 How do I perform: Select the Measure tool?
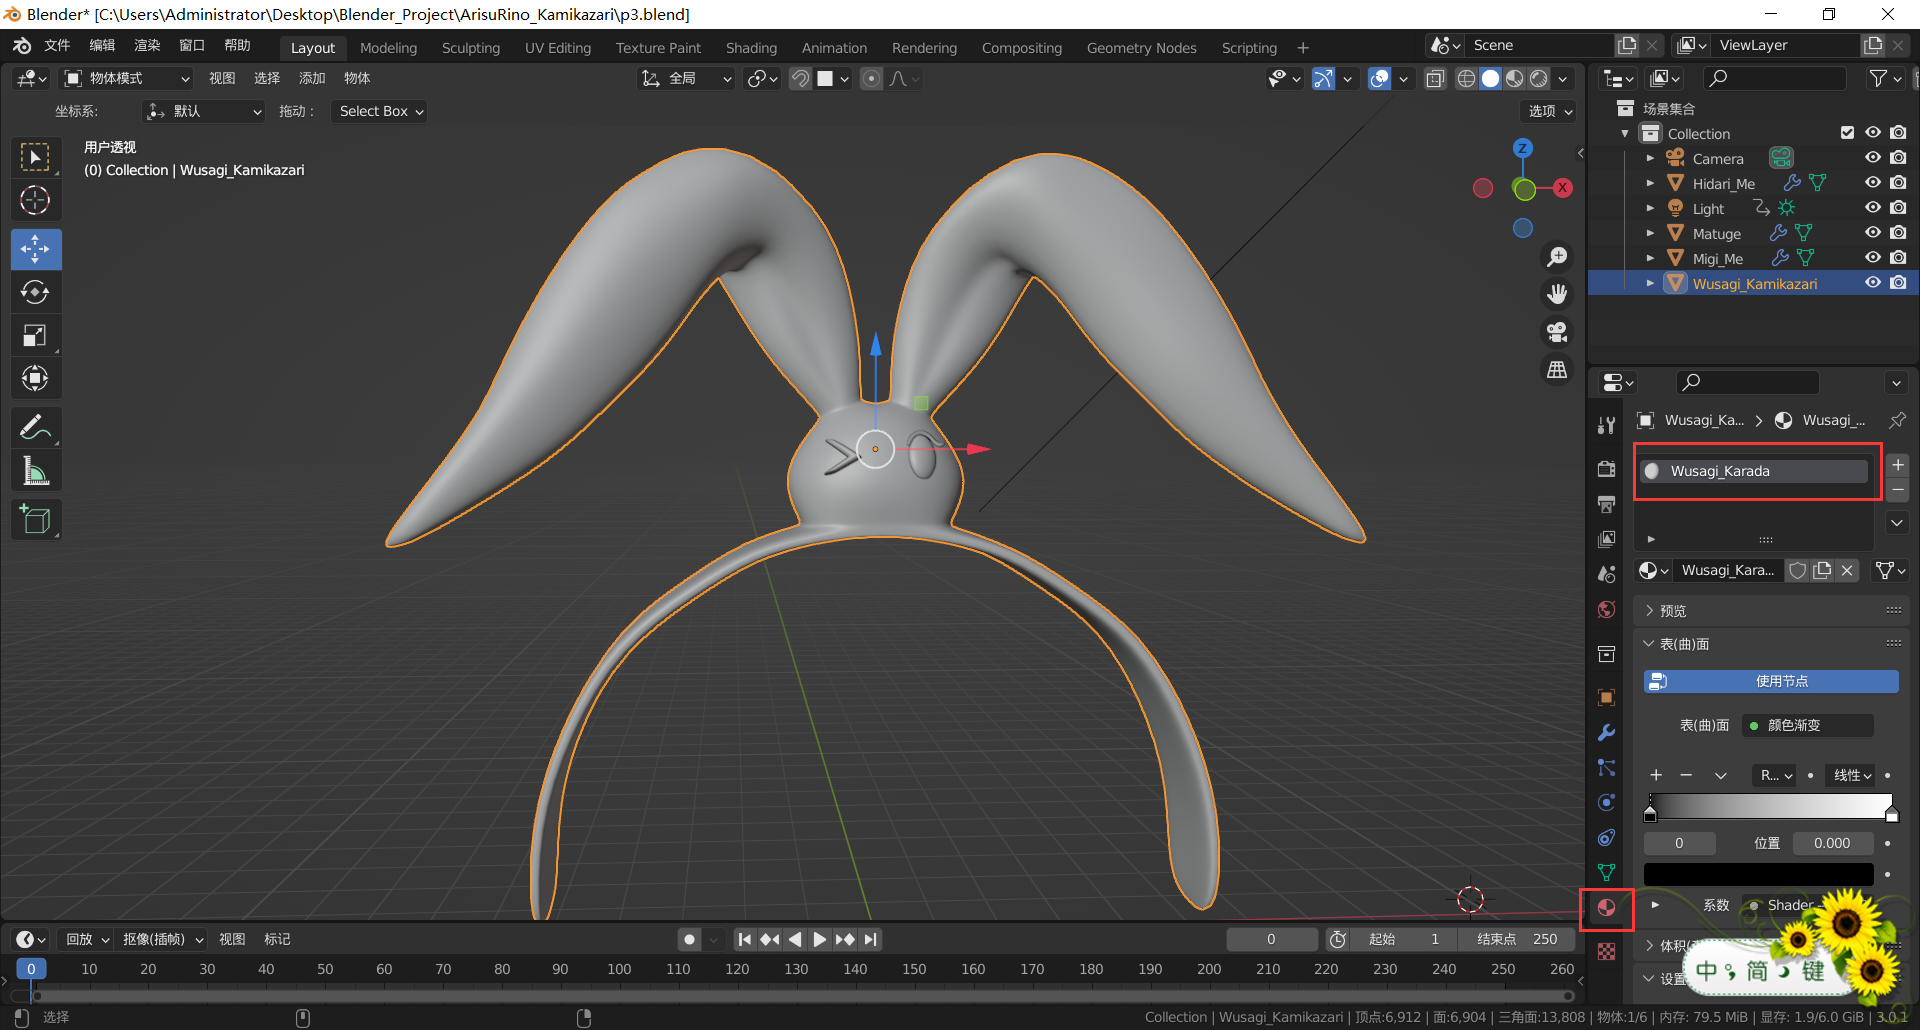click(35, 471)
